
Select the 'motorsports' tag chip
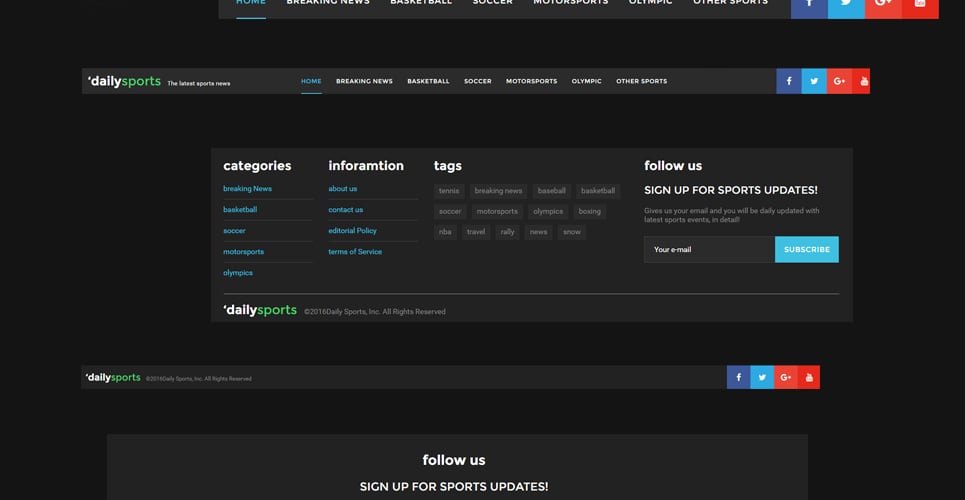497,212
